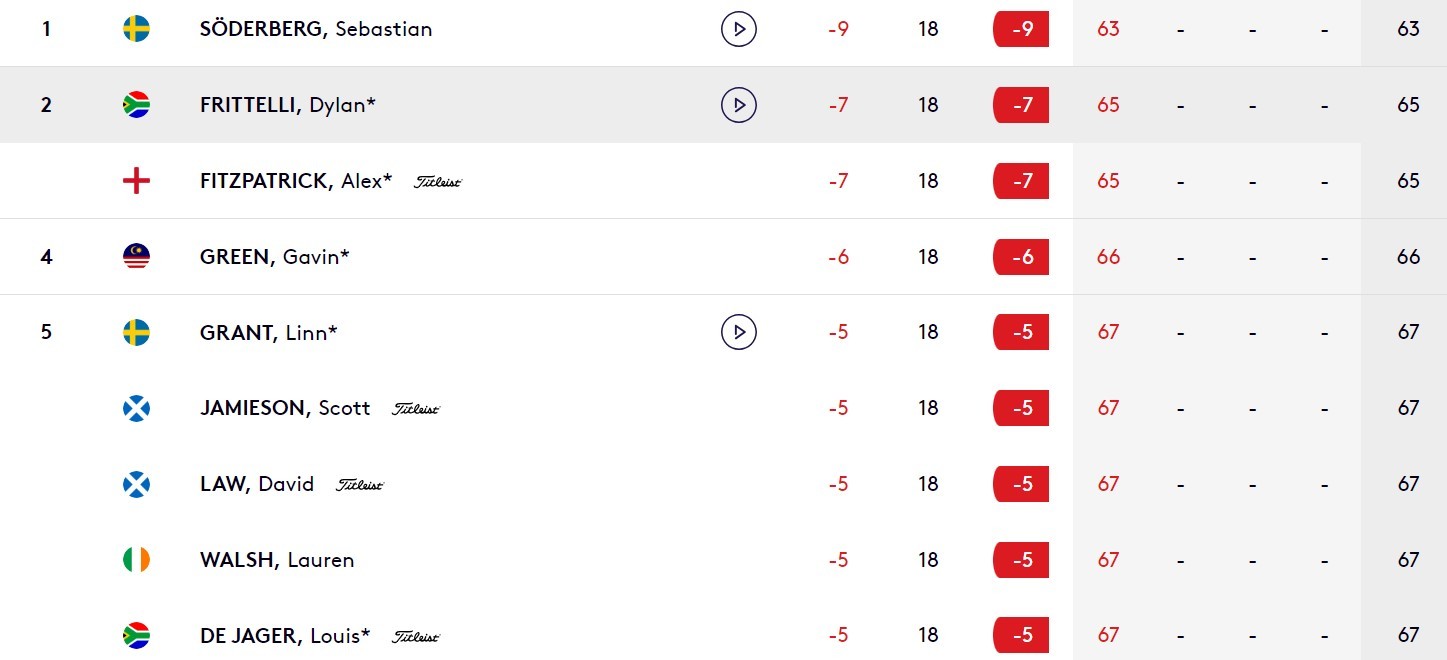Image resolution: width=1447 pixels, height=660 pixels.
Task: Play video highlights for Frittelli
Action: coord(739,105)
